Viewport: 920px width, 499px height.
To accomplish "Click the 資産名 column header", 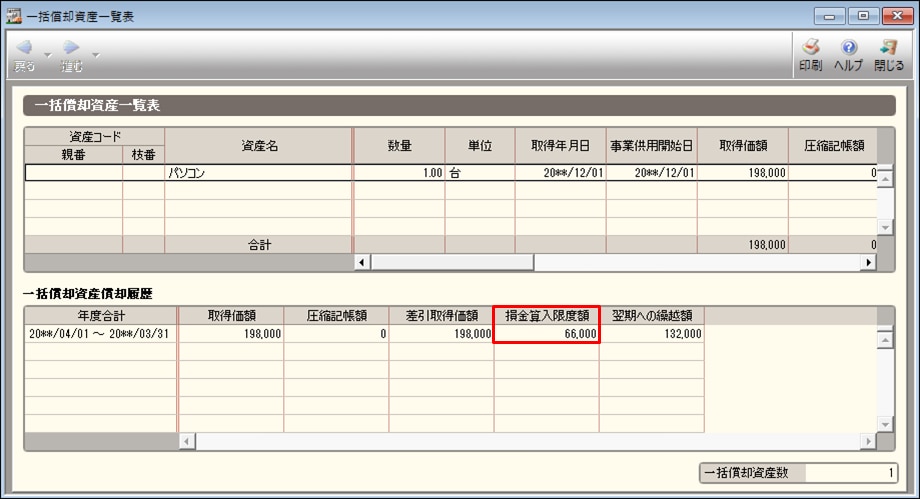I will pyautogui.click(x=258, y=145).
